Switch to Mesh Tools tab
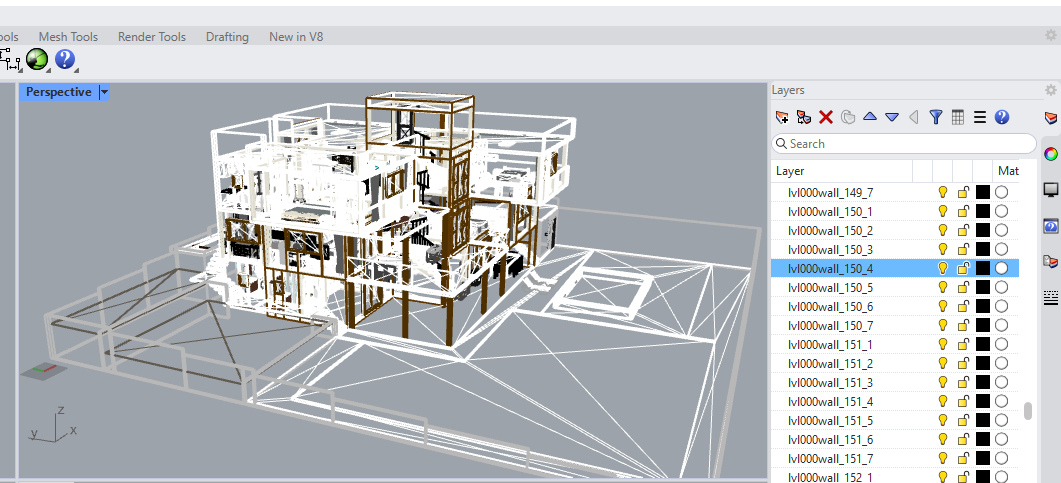 pos(68,37)
